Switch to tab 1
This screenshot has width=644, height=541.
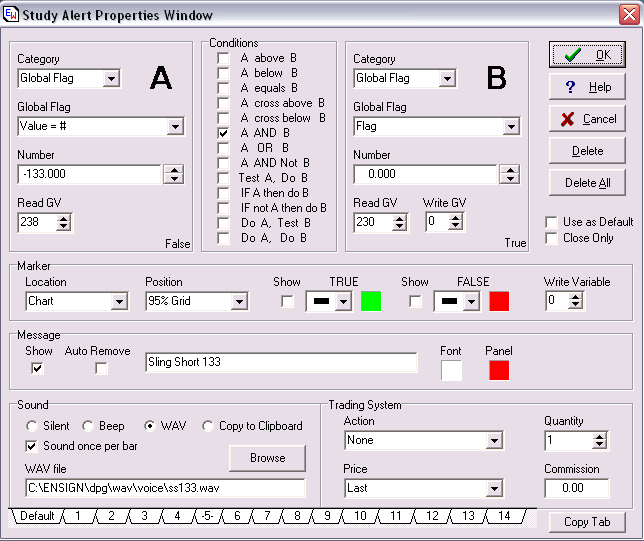tap(78, 516)
